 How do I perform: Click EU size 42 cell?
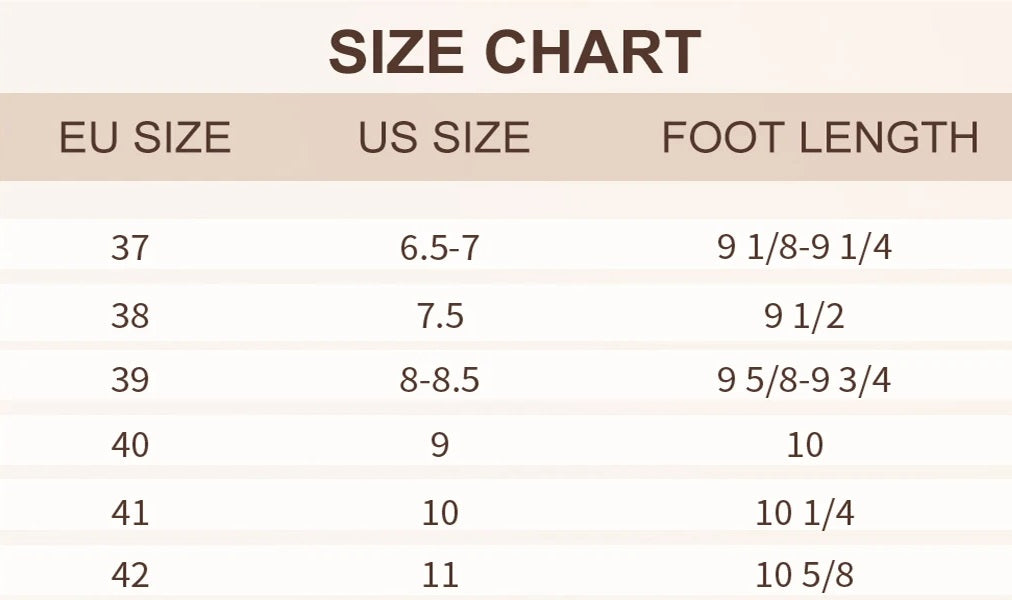pyautogui.click(x=130, y=575)
